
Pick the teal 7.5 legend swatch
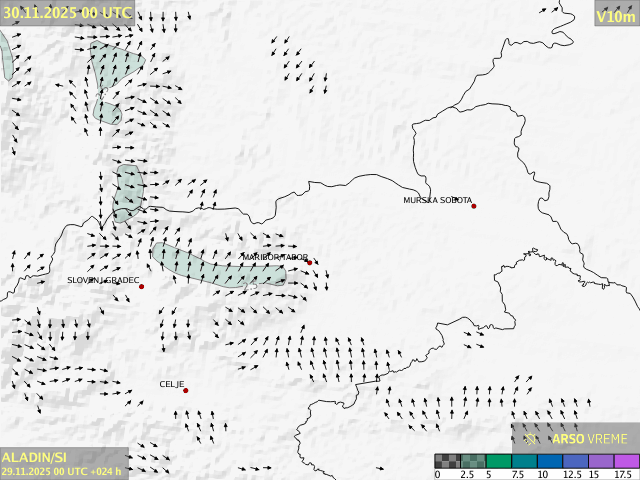[x=524, y=461]
